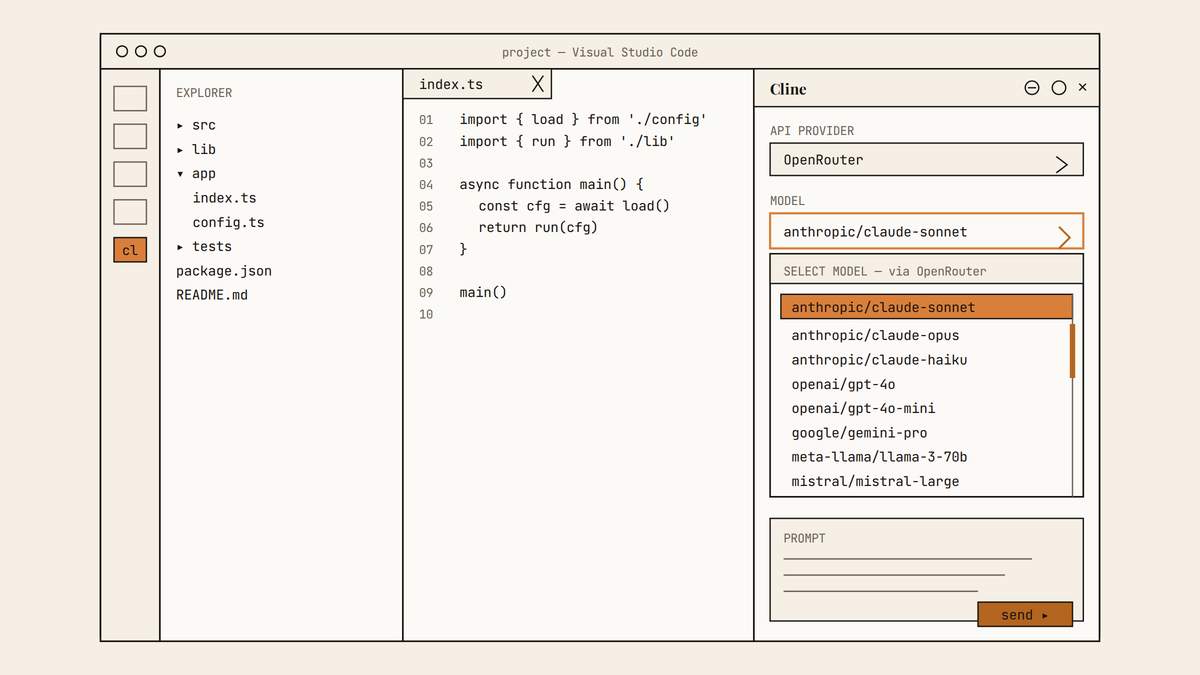Click 'const cfg = await load()' line
Image resolution: width=1200 pixels, height=675 pixels.
click(x=574, y=206)
